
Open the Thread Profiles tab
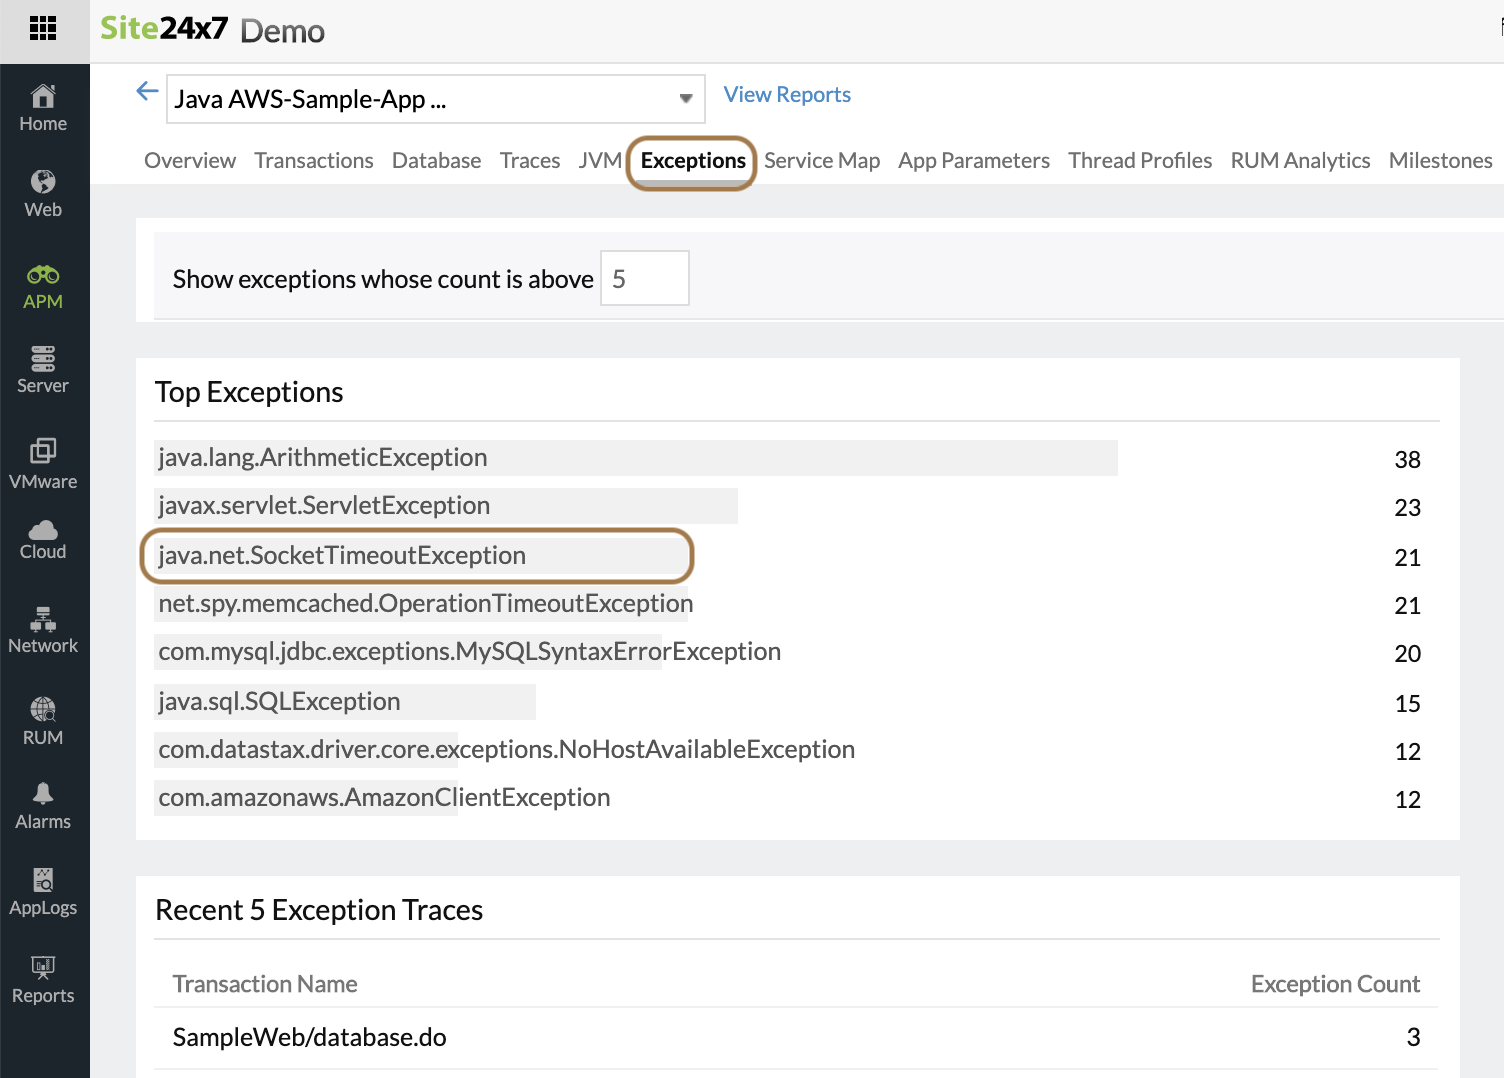(1139, 161)
